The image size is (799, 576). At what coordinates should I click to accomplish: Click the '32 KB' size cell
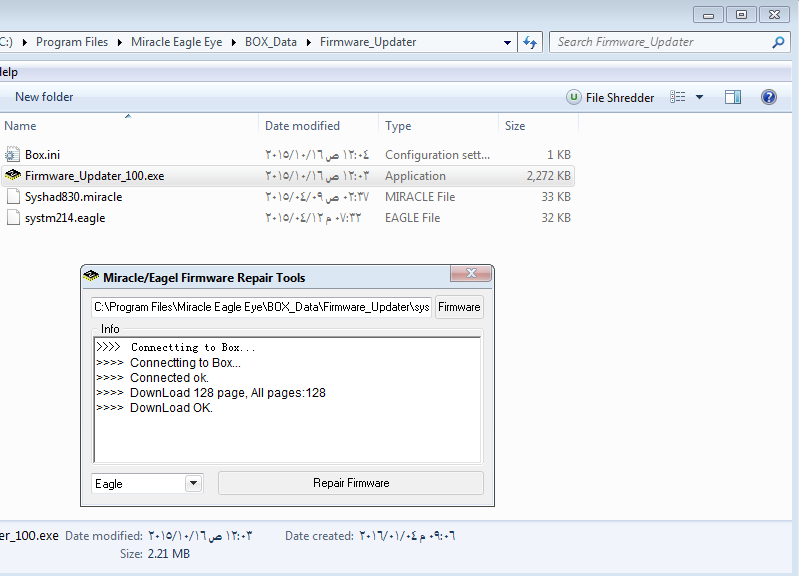click(x=556, y=218)
